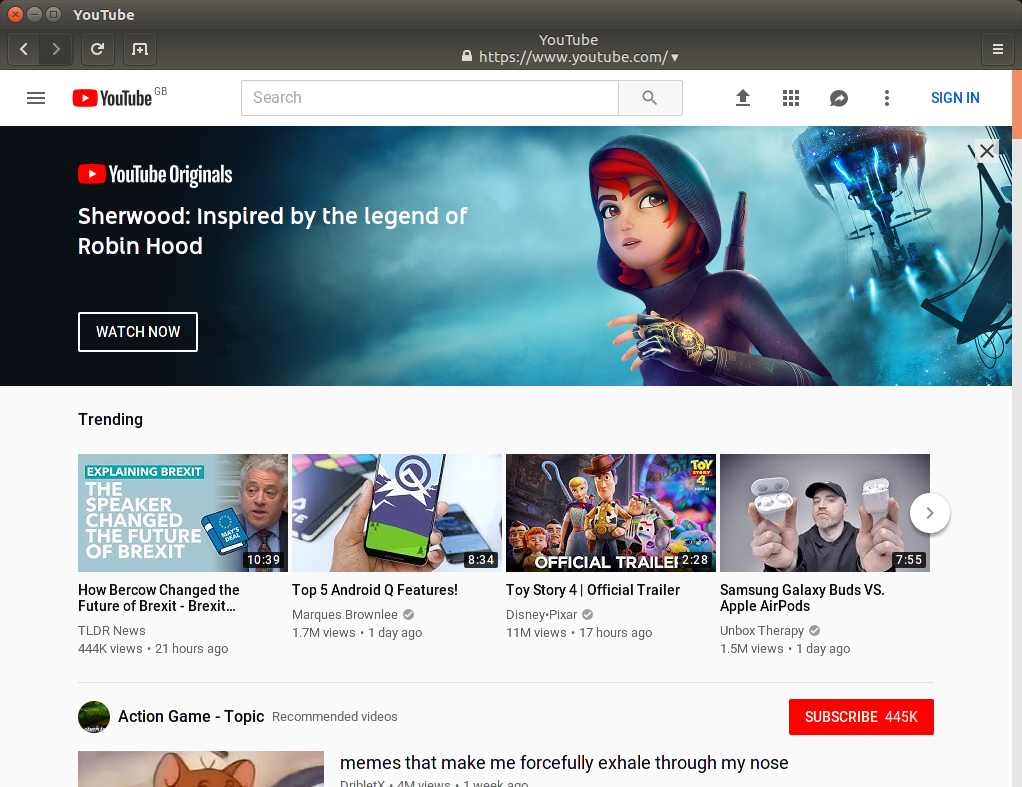Click 'memes that make me forcefully exhale' title

click(564, 763)
